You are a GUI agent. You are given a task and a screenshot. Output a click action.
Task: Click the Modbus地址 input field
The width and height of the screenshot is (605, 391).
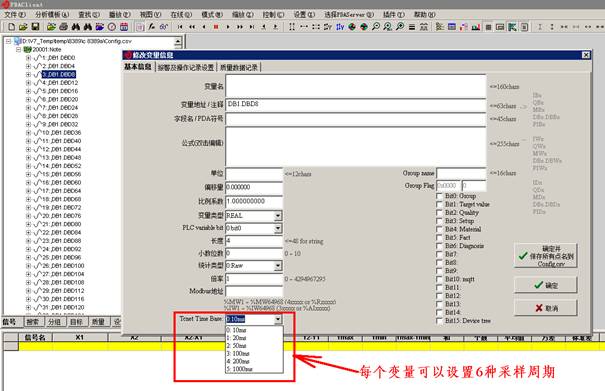(x=254, y=291)
